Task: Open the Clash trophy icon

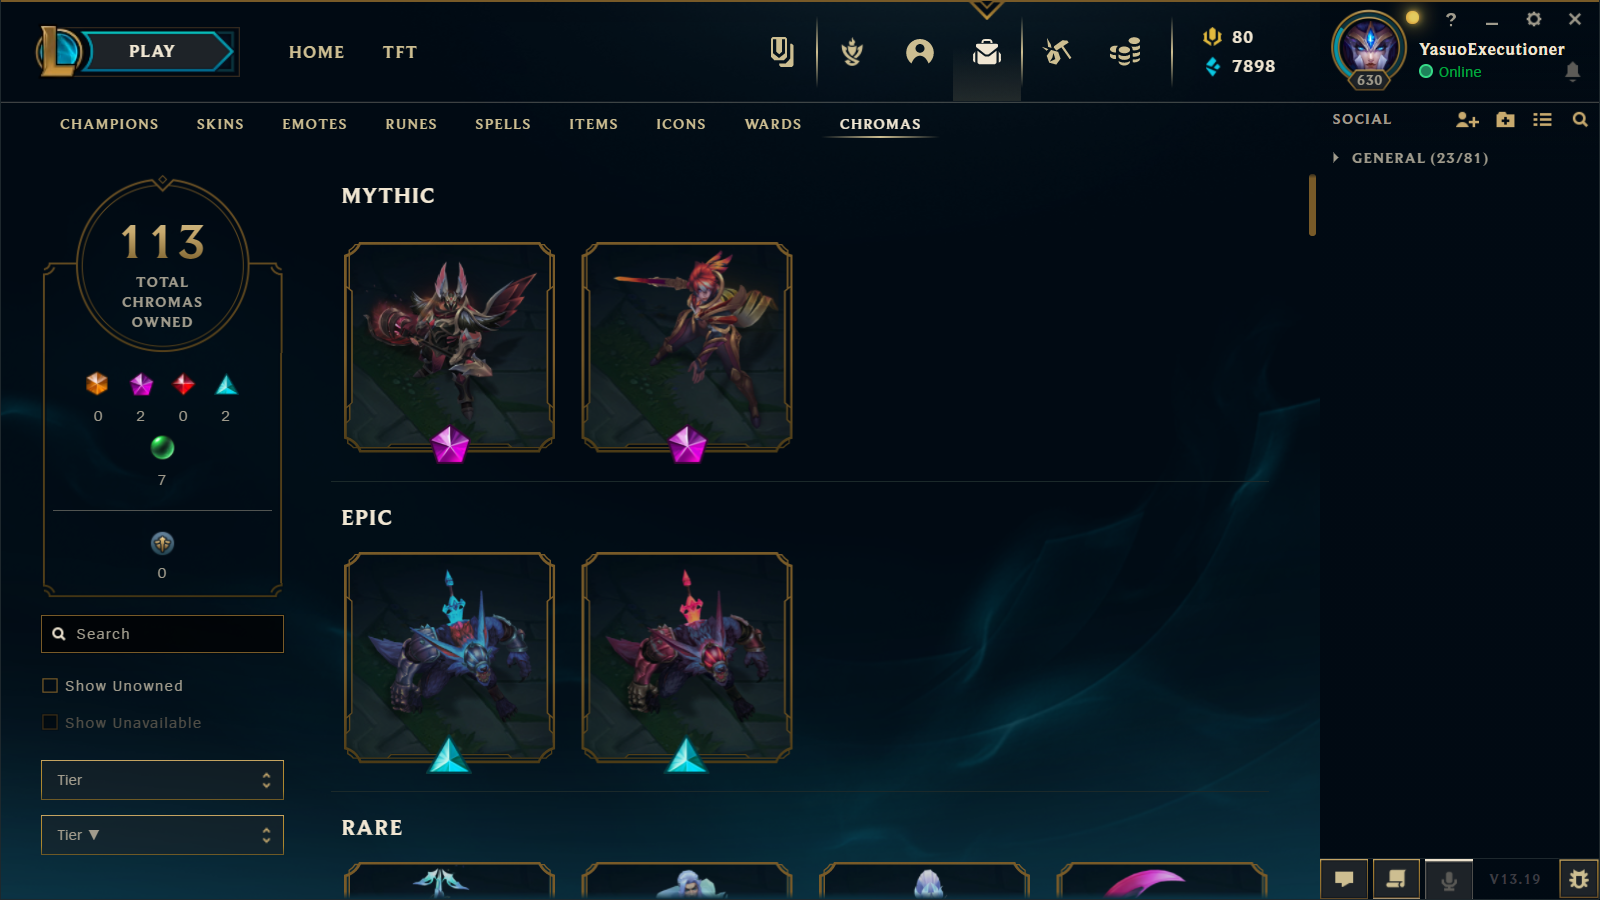Action: coord(852,52)
